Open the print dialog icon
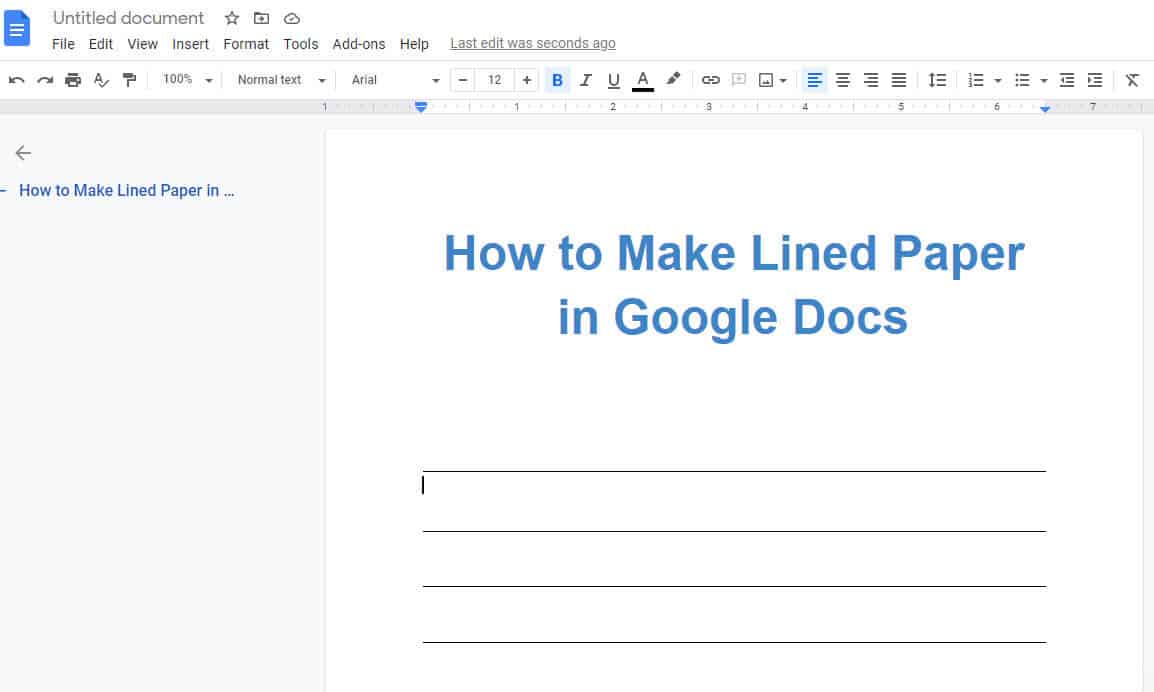 pos(73,80)
